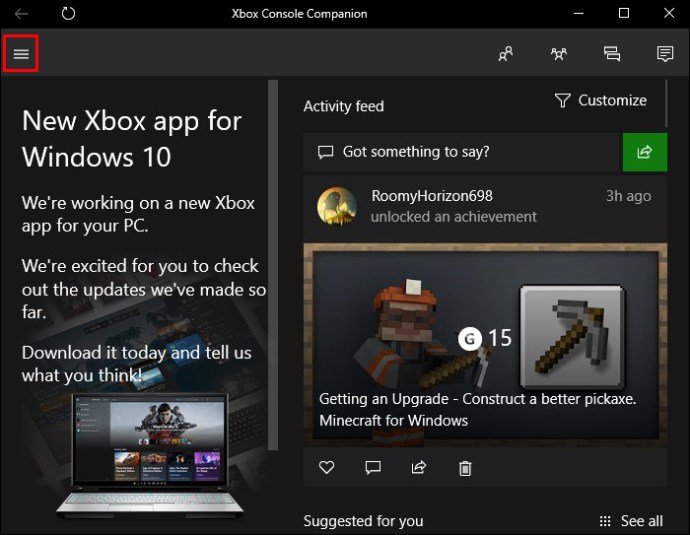The image size is (690, 535).
Task: Open the Friends icon in the top bar
Action: [x=506, y=54]
